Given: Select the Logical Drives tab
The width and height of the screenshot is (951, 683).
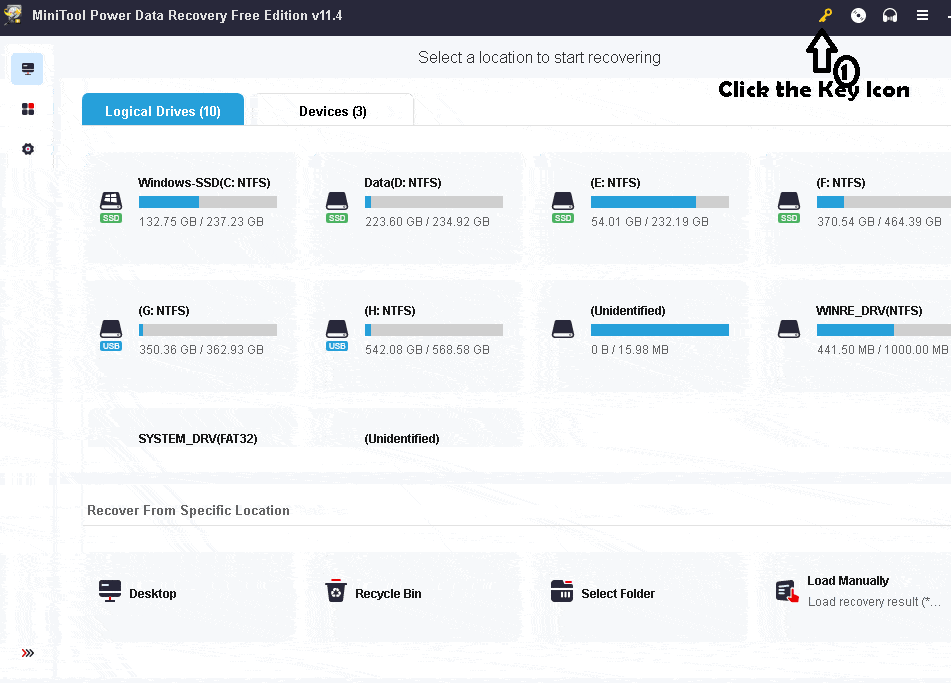Looking at the screenshot, I should 162,109.
